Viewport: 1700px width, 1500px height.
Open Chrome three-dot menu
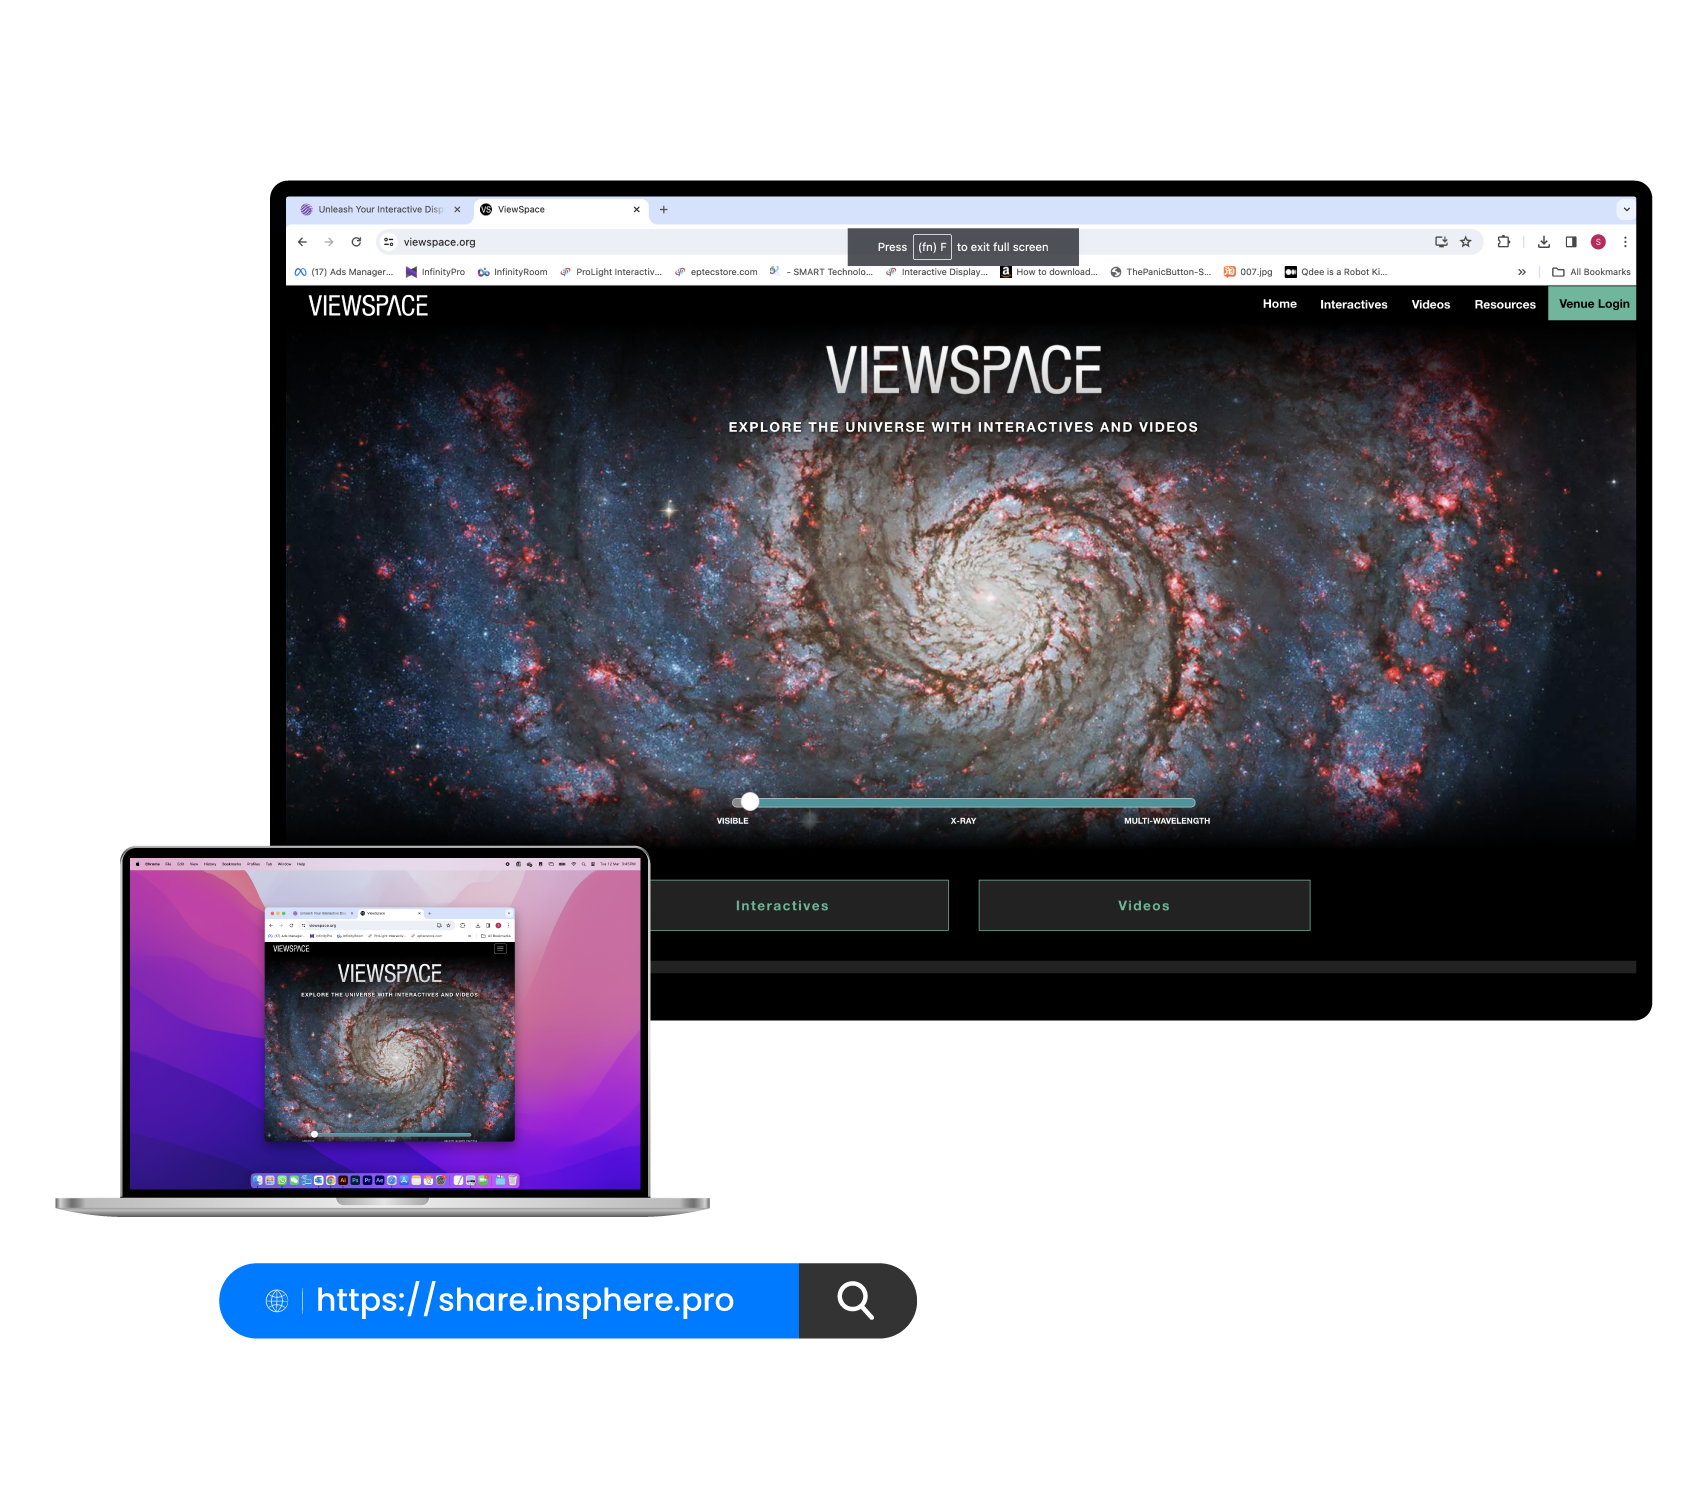point(1625,242)
